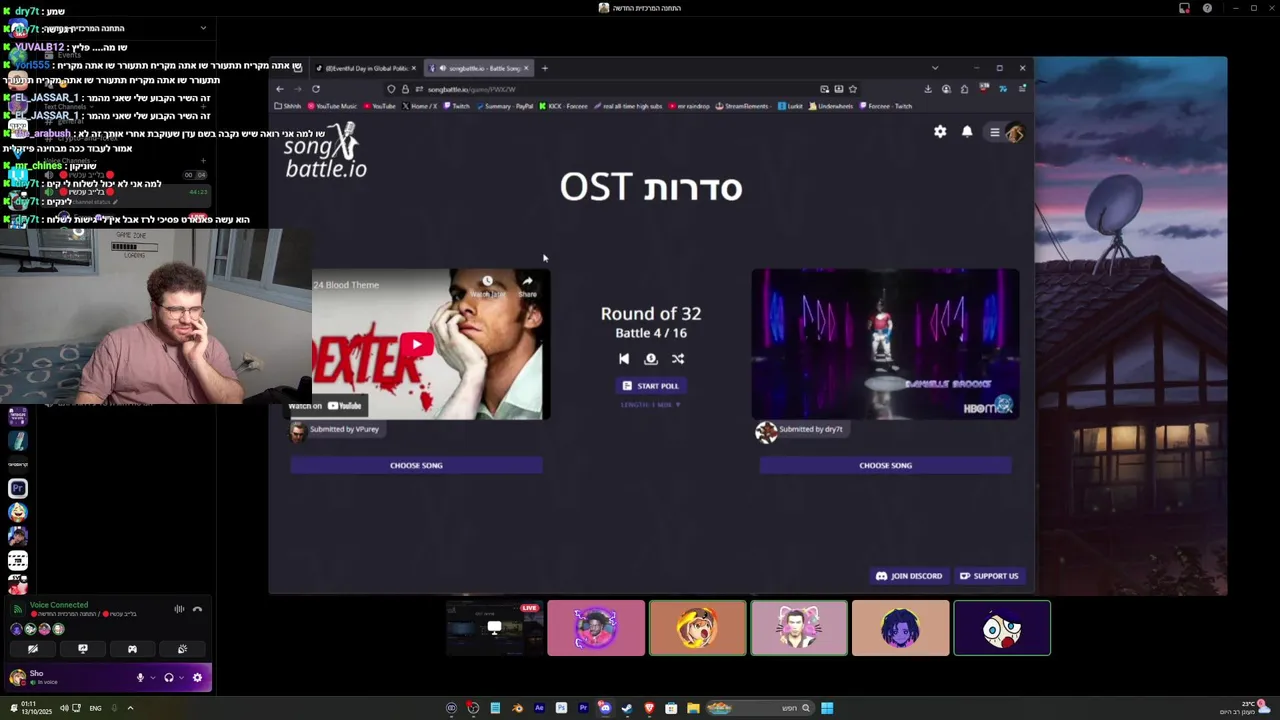Open the hamburger menu next to profile avatar
Viewport: 1280px width, 720px height.
point(994,132)
